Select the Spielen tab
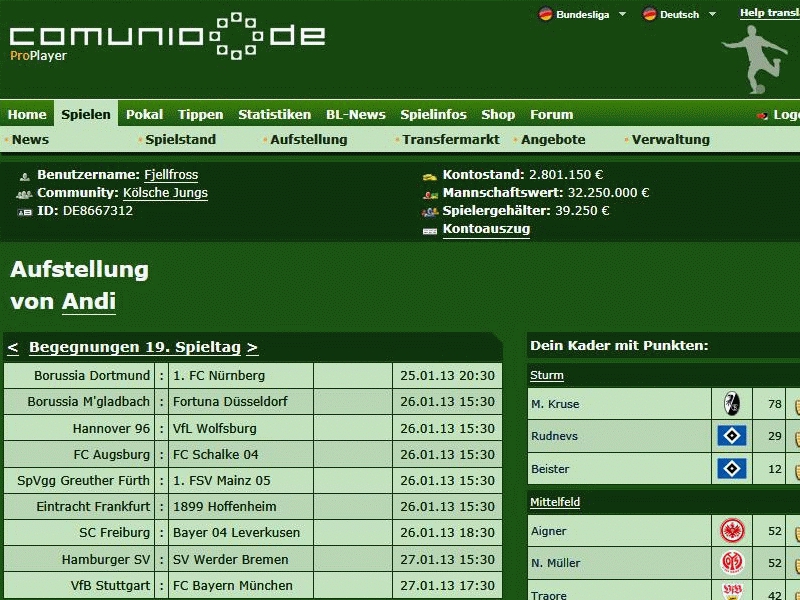The width and height of the screenshot is (800, 600). [86, 114]
